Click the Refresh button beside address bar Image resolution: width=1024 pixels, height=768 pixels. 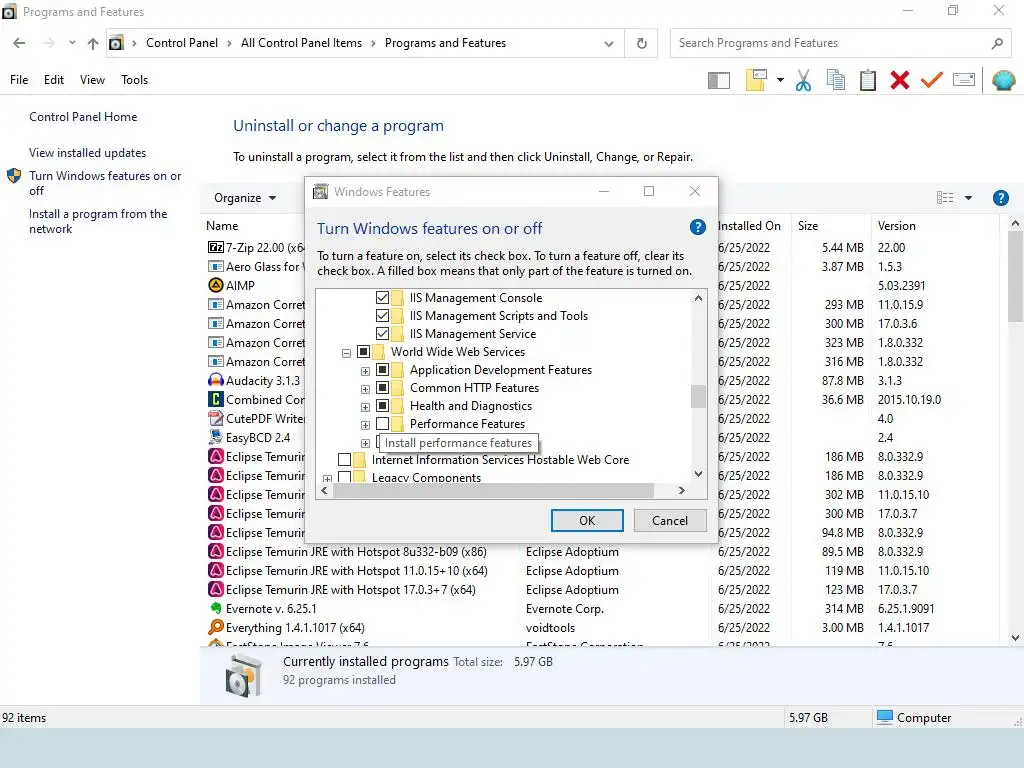[641, 43]
